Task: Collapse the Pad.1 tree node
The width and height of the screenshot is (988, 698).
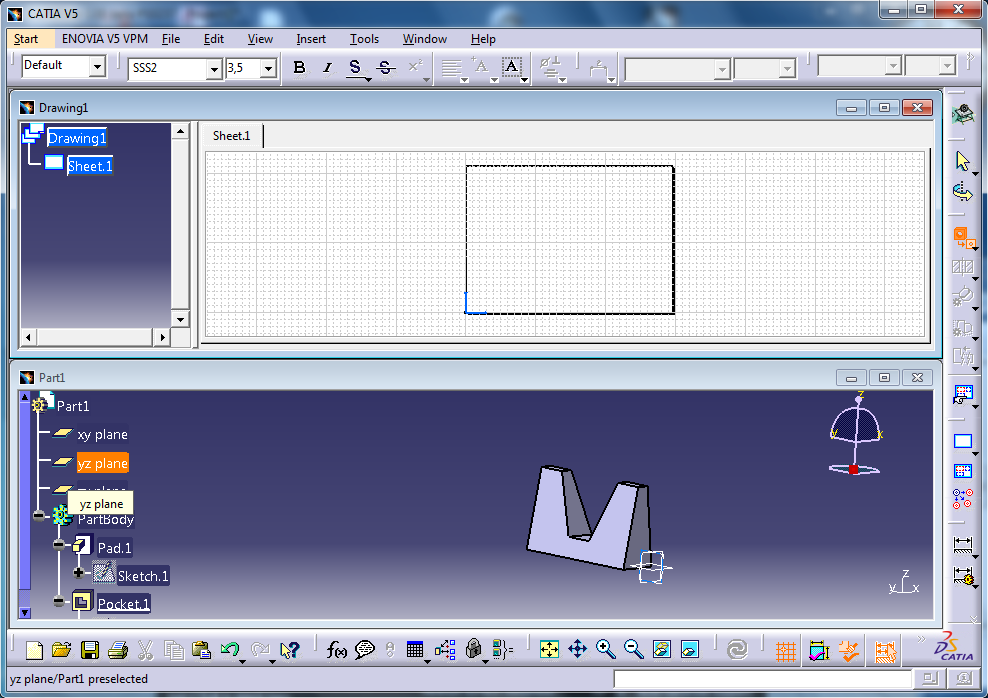Action: tap(59, 545)
